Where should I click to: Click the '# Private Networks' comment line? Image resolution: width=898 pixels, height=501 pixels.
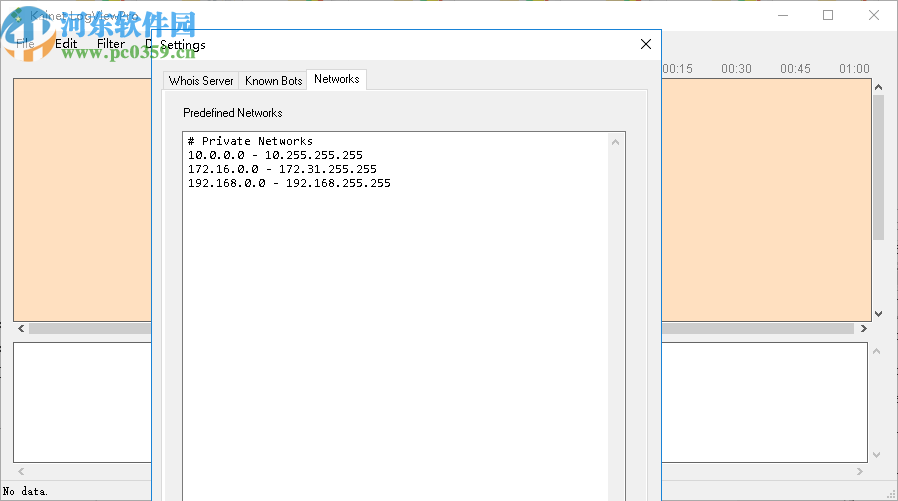click(x=250, y=141)
